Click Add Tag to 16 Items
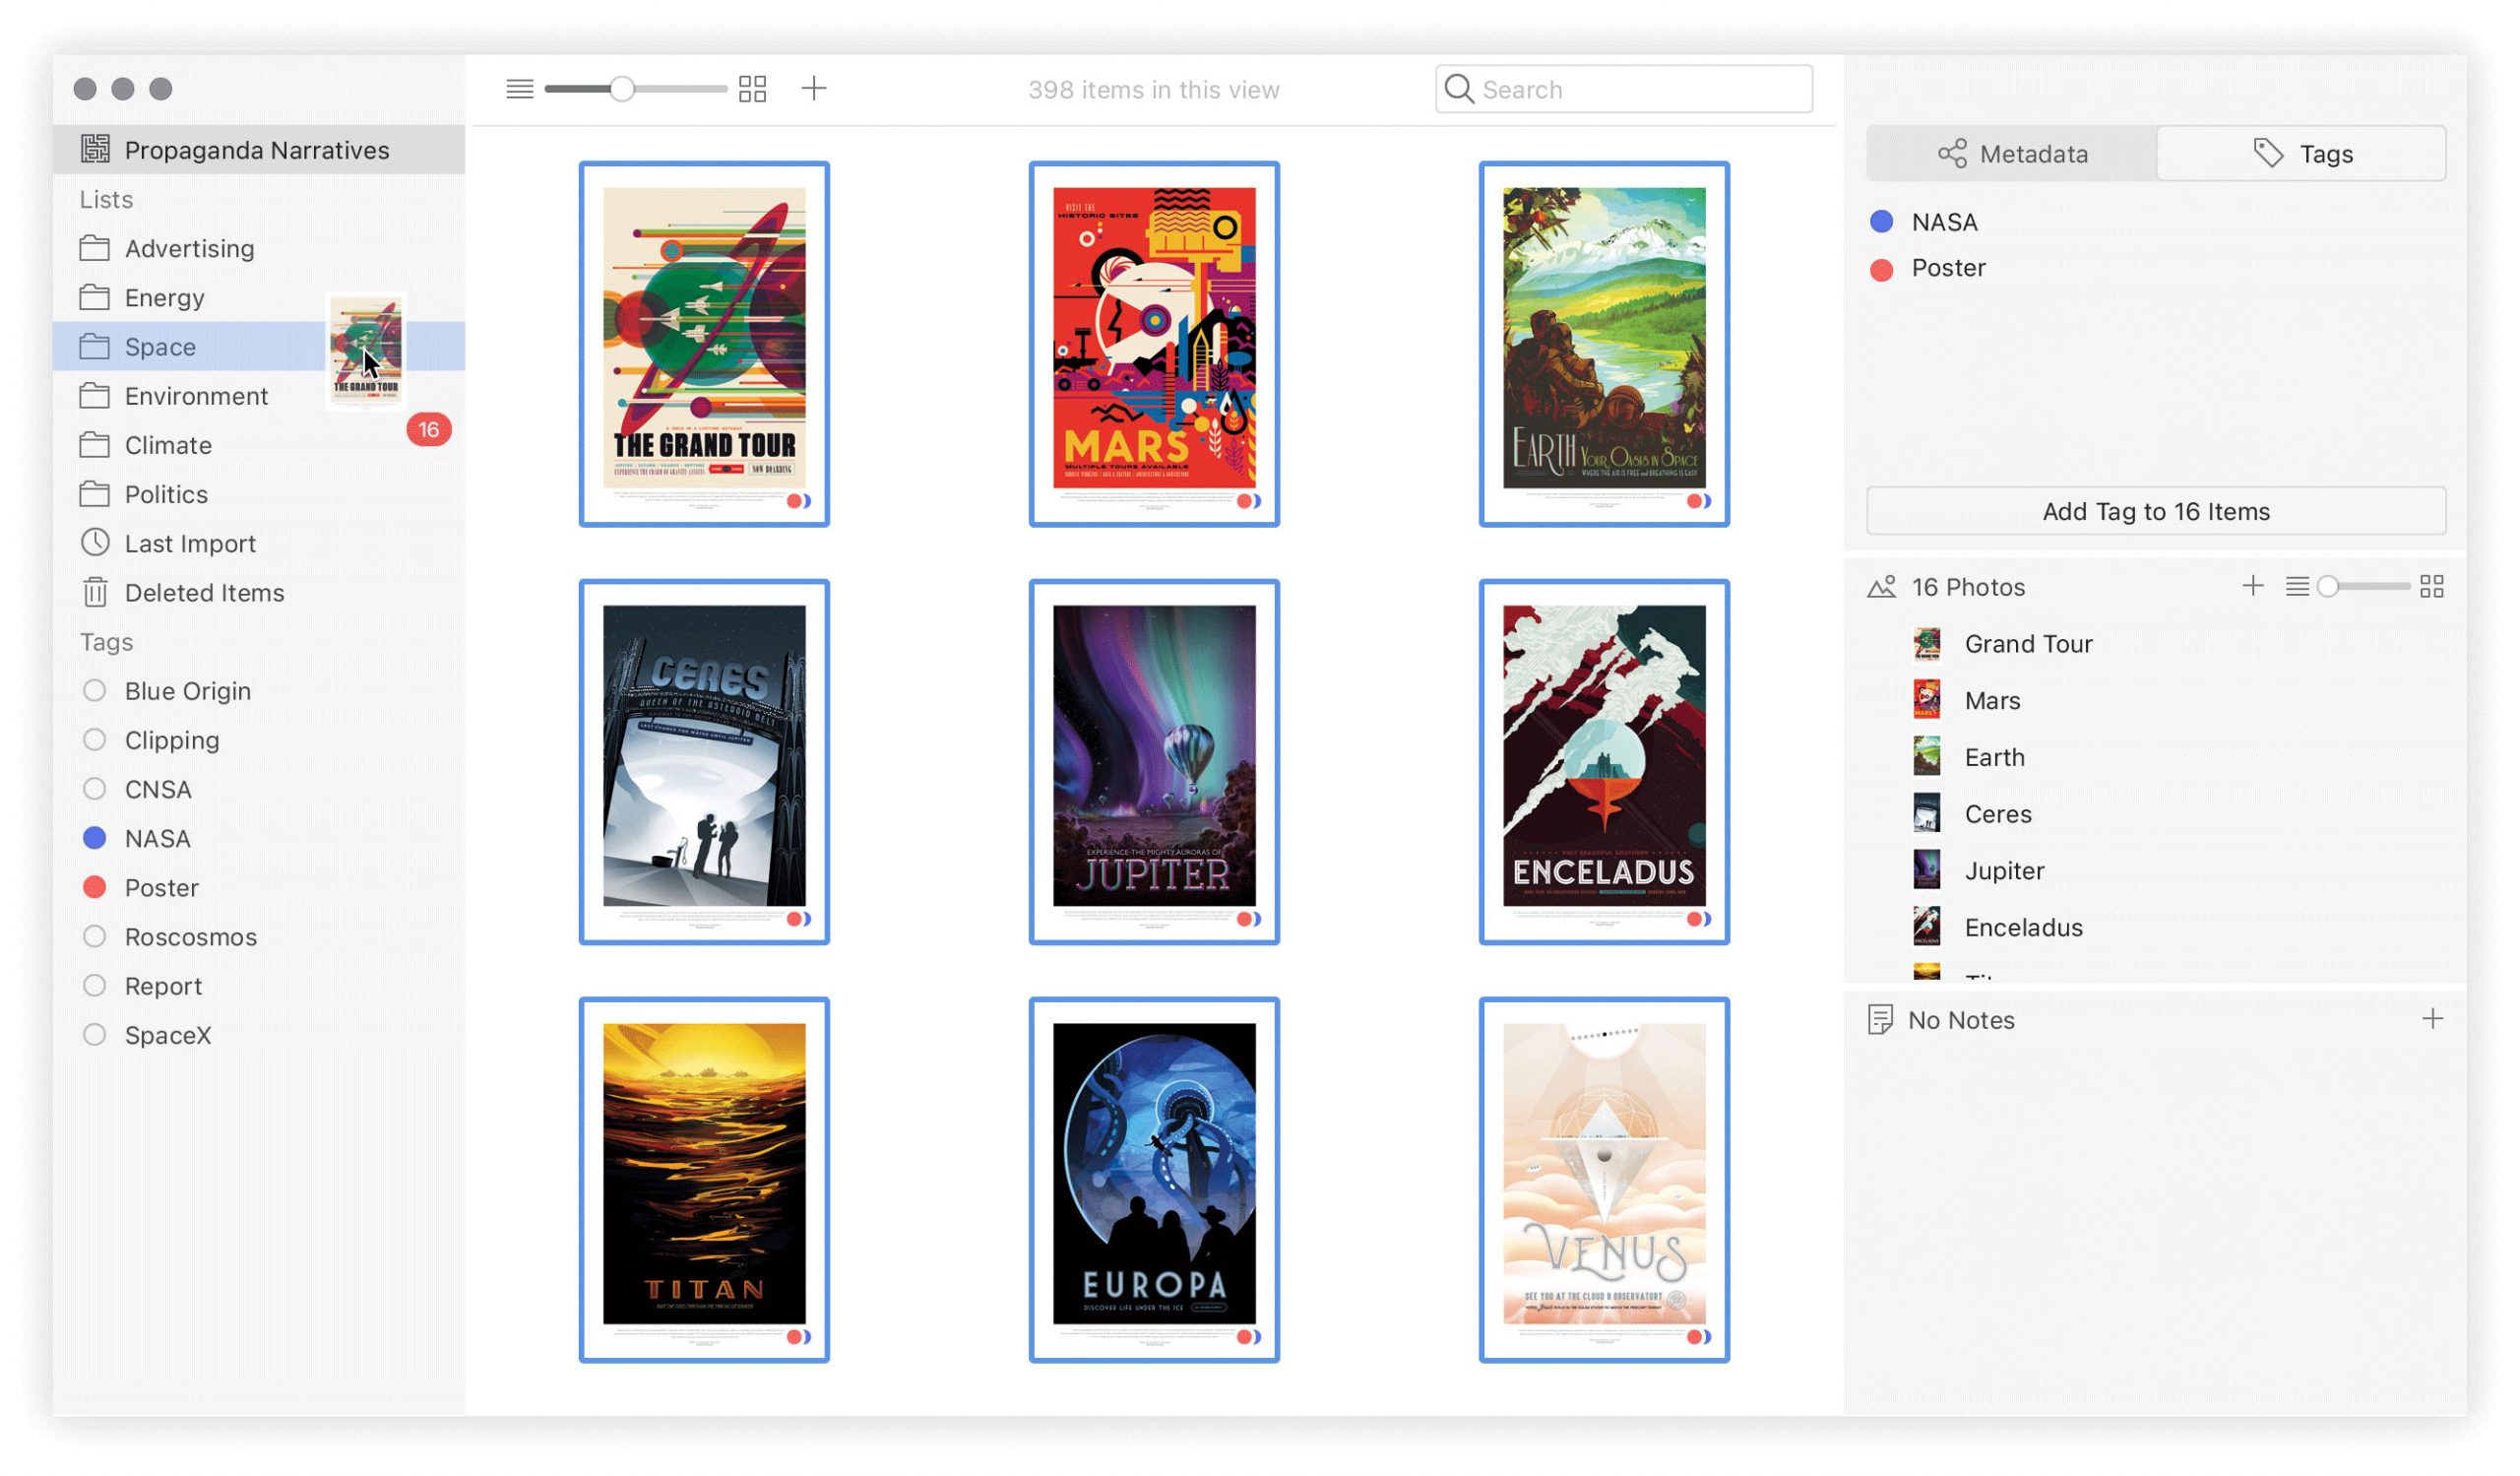Screen dimensions: 2520x1476 2155,512
